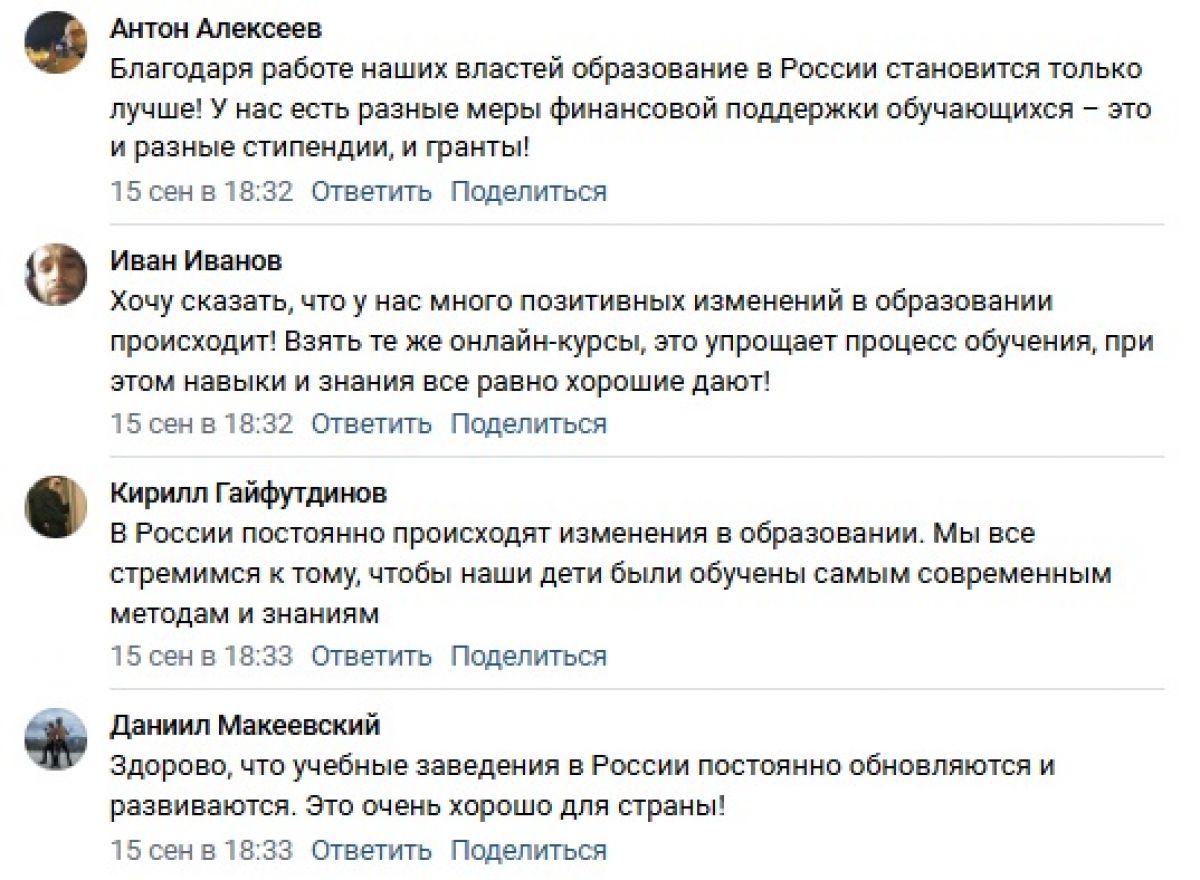
Task: Reply to Иван Иванов's comment via Ответить
Action: pyautogui.click(x=372, y=423)
